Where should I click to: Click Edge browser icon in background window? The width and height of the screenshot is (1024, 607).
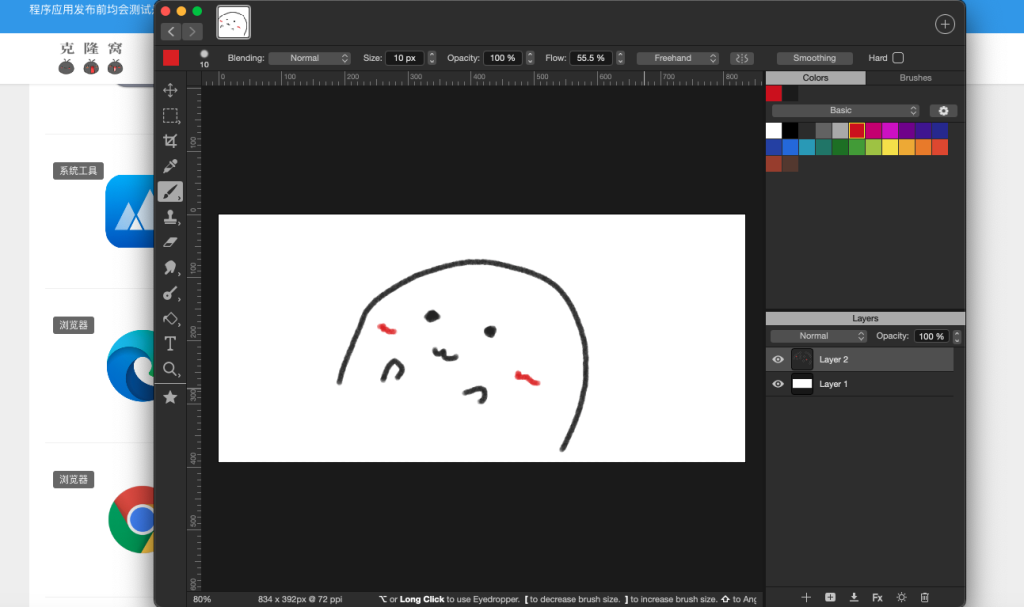coord(132,365)
